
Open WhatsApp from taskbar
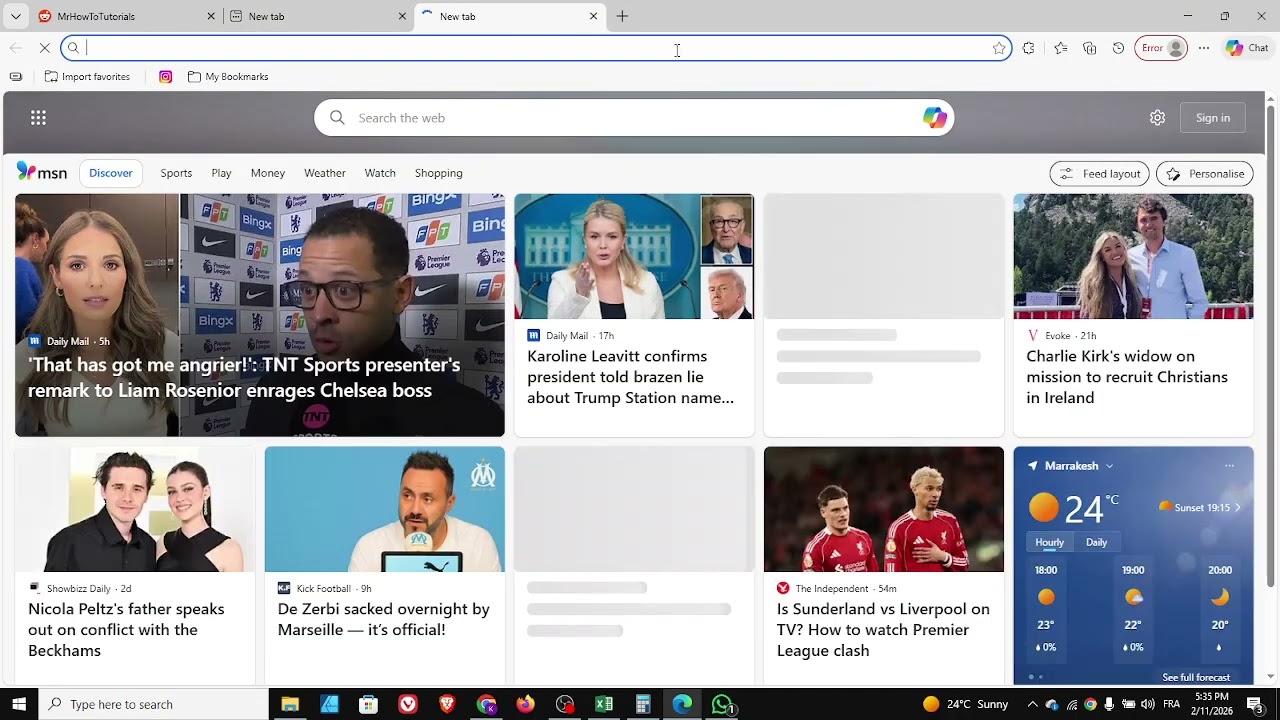tap(722, 704)
